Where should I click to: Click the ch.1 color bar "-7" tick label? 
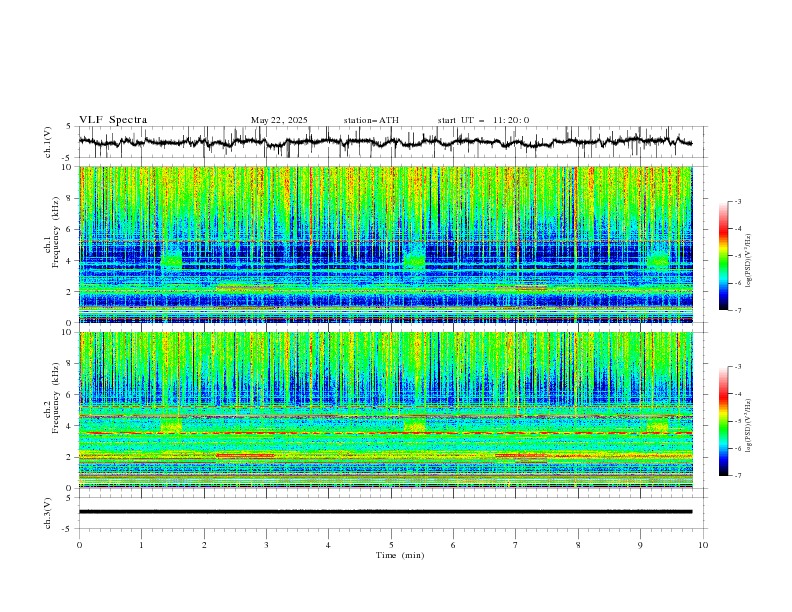pos(738,310)
